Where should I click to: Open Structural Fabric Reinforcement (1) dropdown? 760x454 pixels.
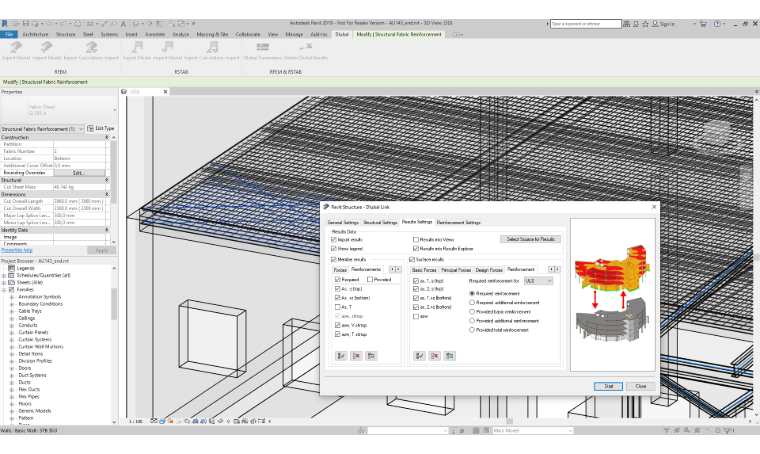(43, 129)
